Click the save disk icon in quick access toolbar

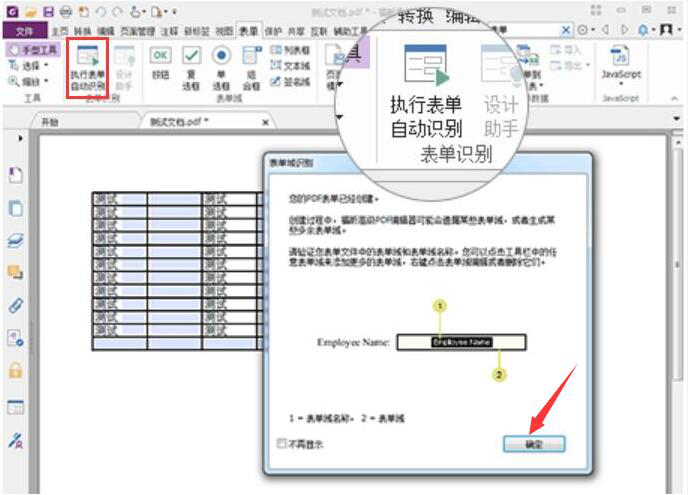pos(49,12)
